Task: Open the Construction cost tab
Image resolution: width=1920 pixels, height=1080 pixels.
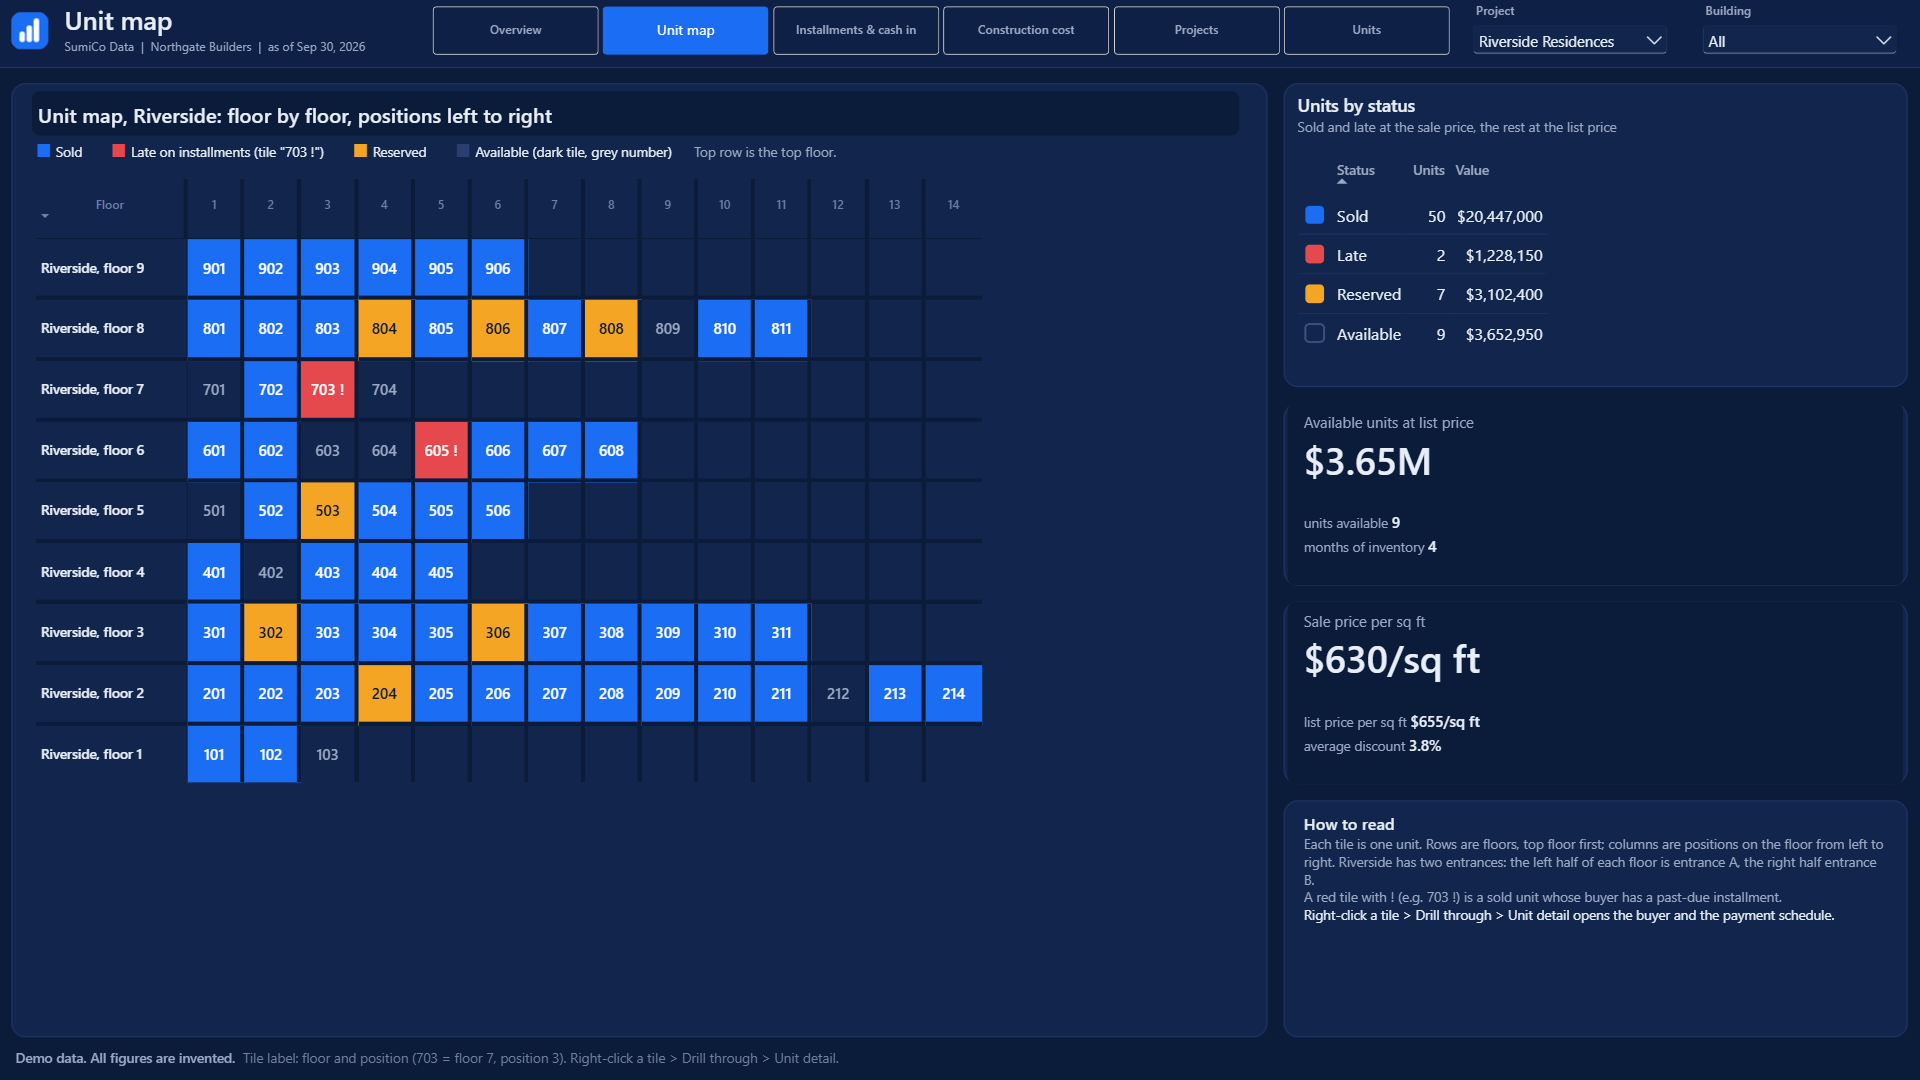Action: pos(1026,30)
